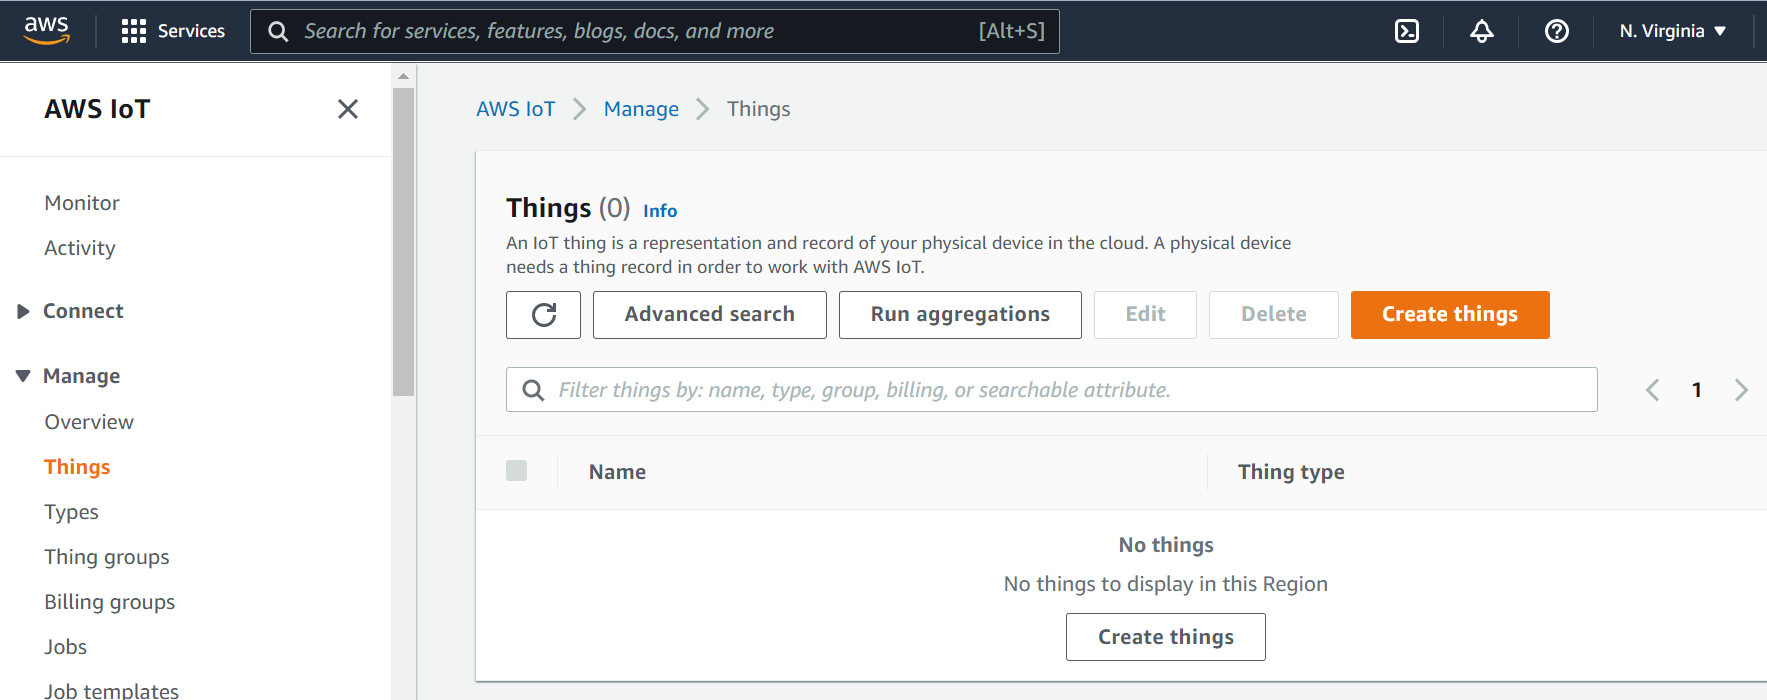Collapse the Manage section in sidebar
This screenshot has width=1767, height=700.
24,376
